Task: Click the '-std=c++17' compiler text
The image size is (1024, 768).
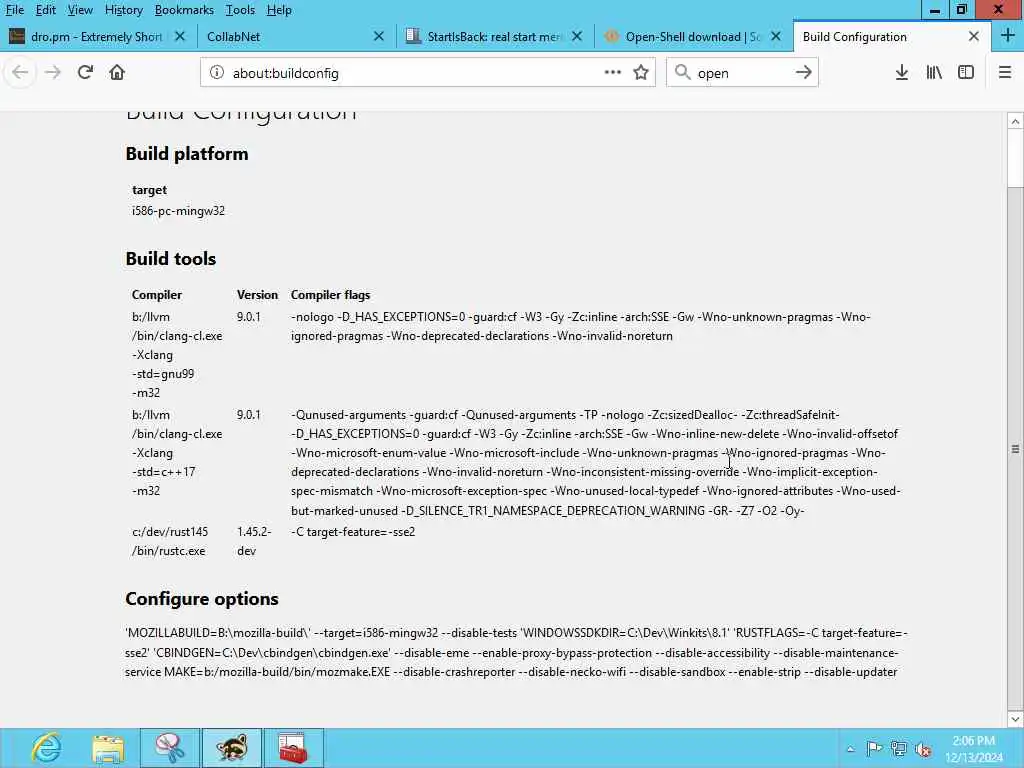Action: (163, 472)
